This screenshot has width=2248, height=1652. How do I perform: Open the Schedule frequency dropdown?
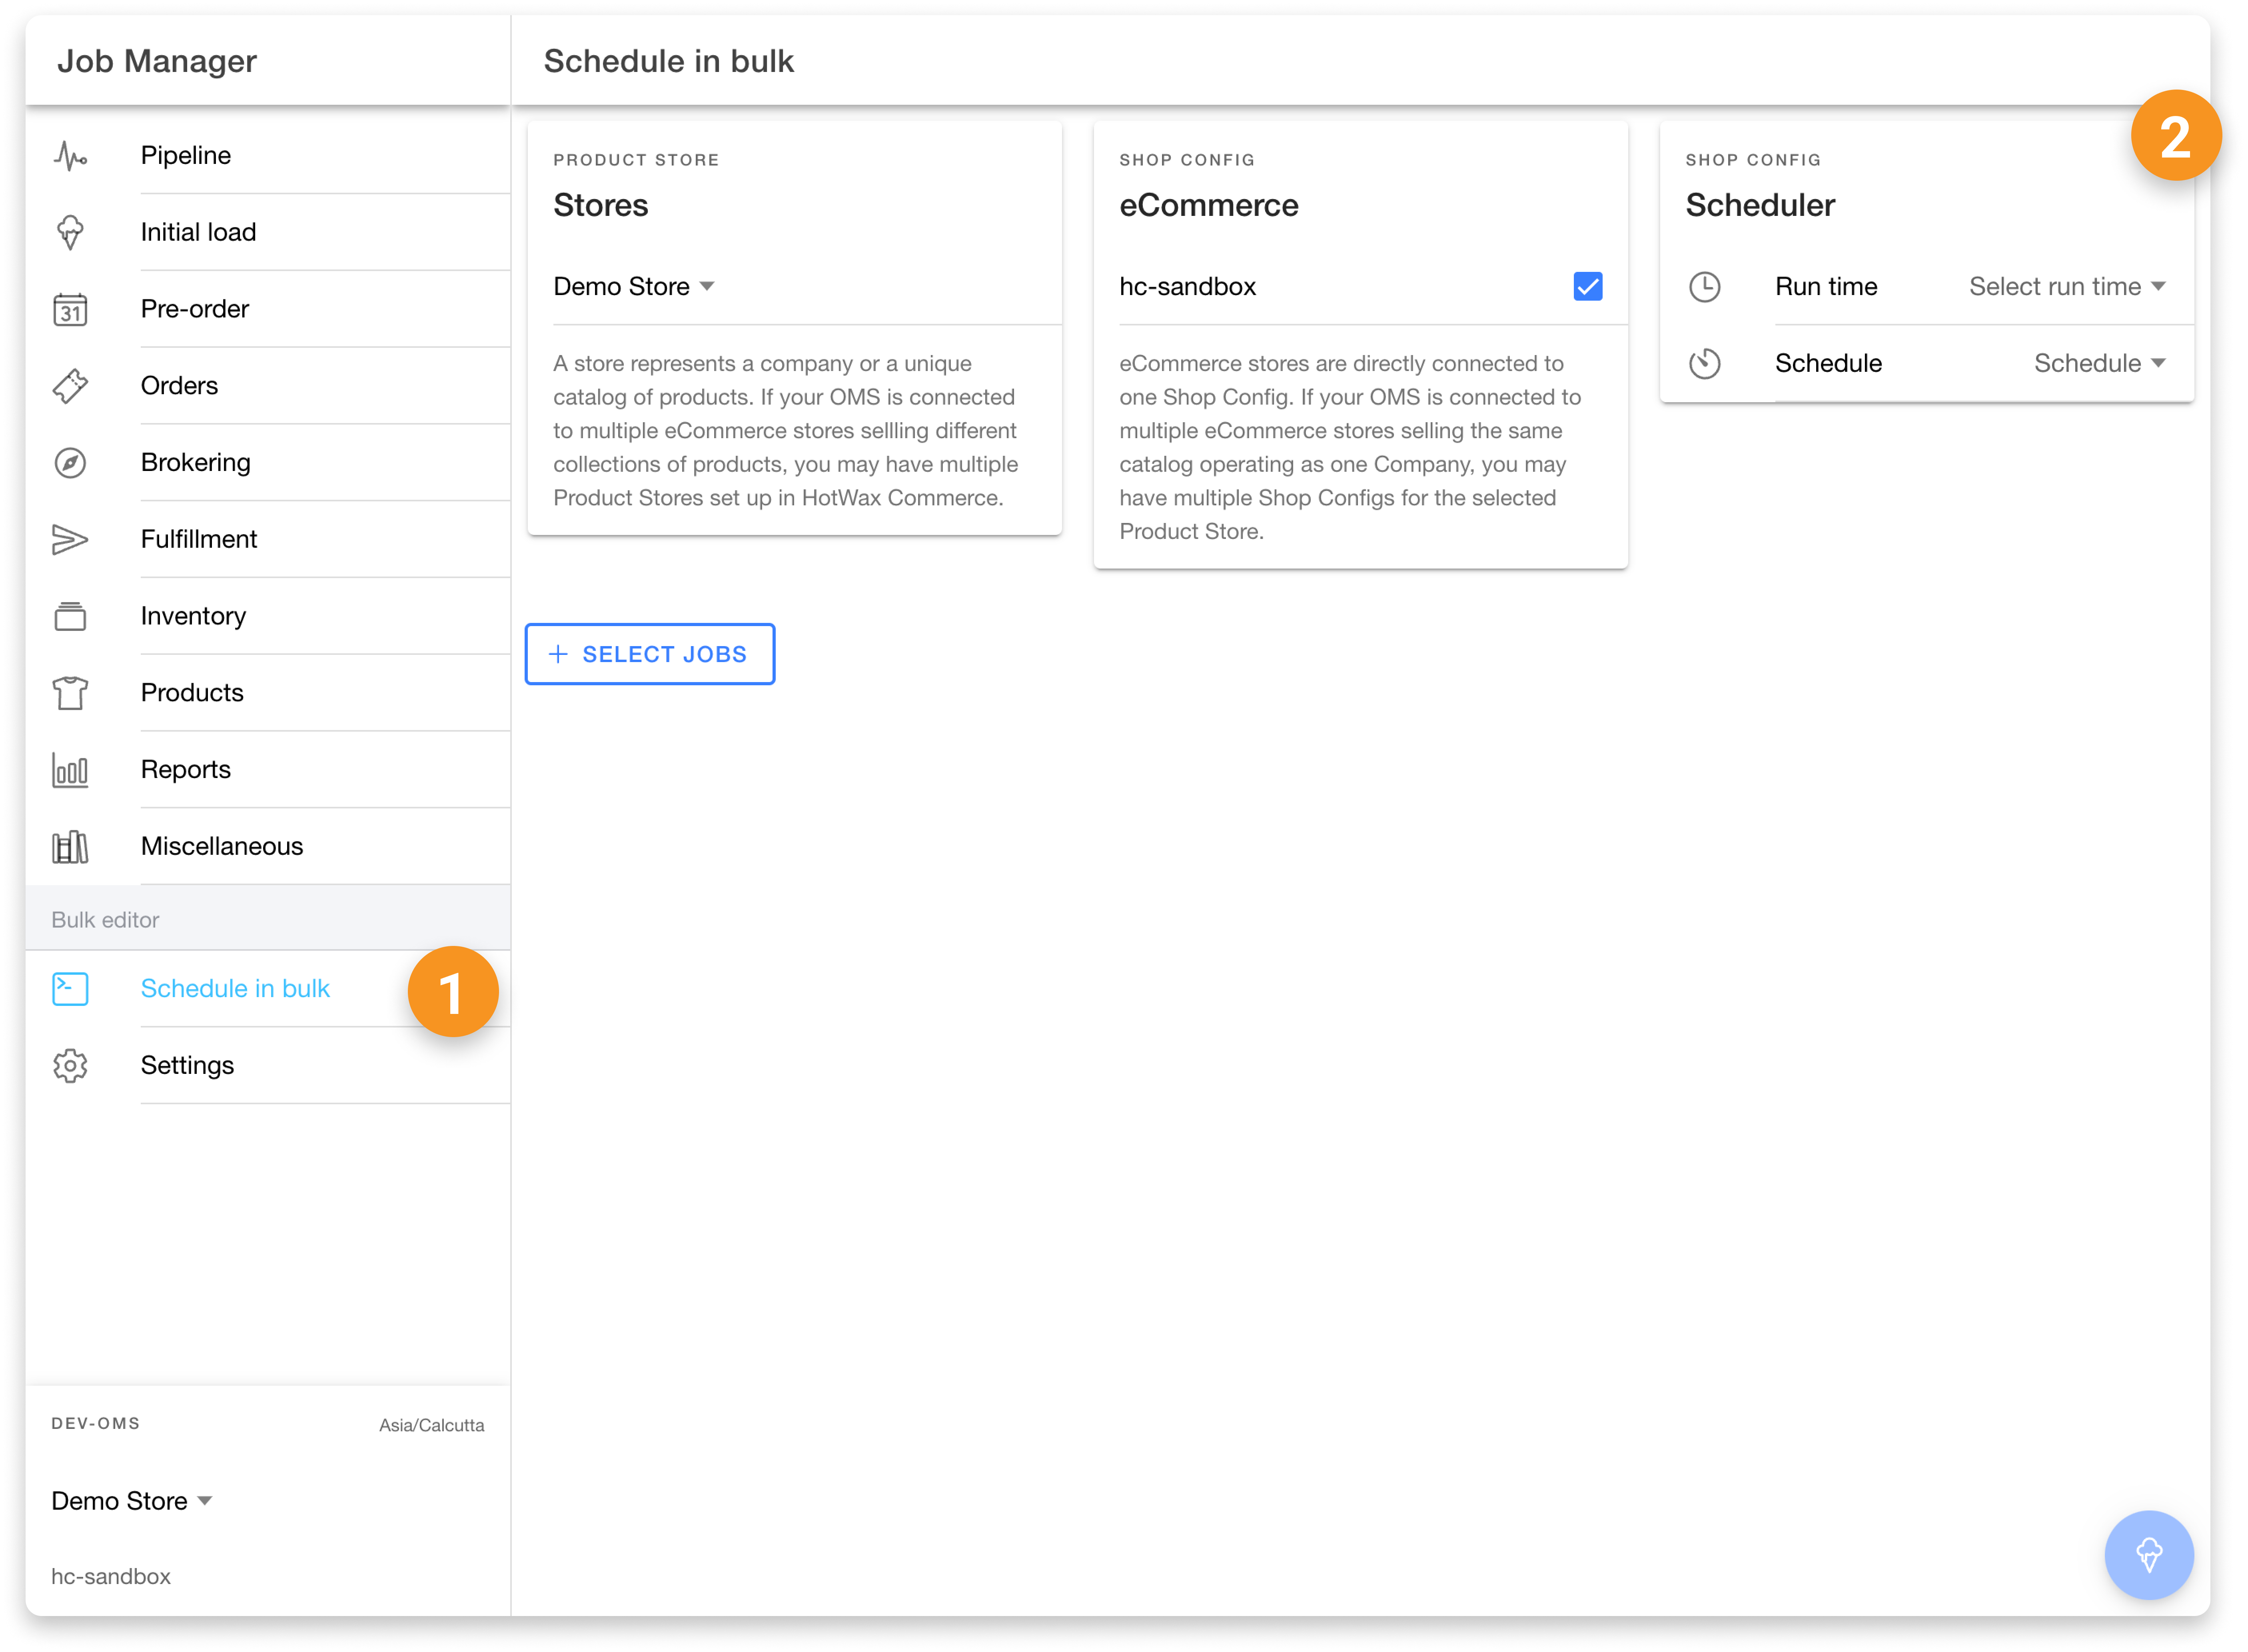2098,364
